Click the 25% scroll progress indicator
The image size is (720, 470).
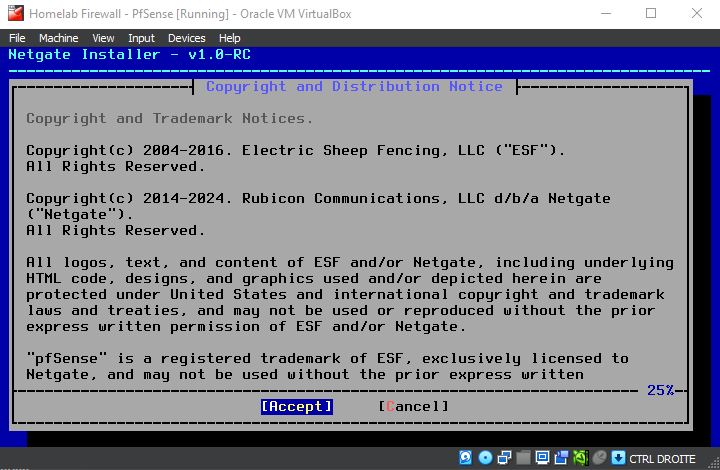[660, 391]
